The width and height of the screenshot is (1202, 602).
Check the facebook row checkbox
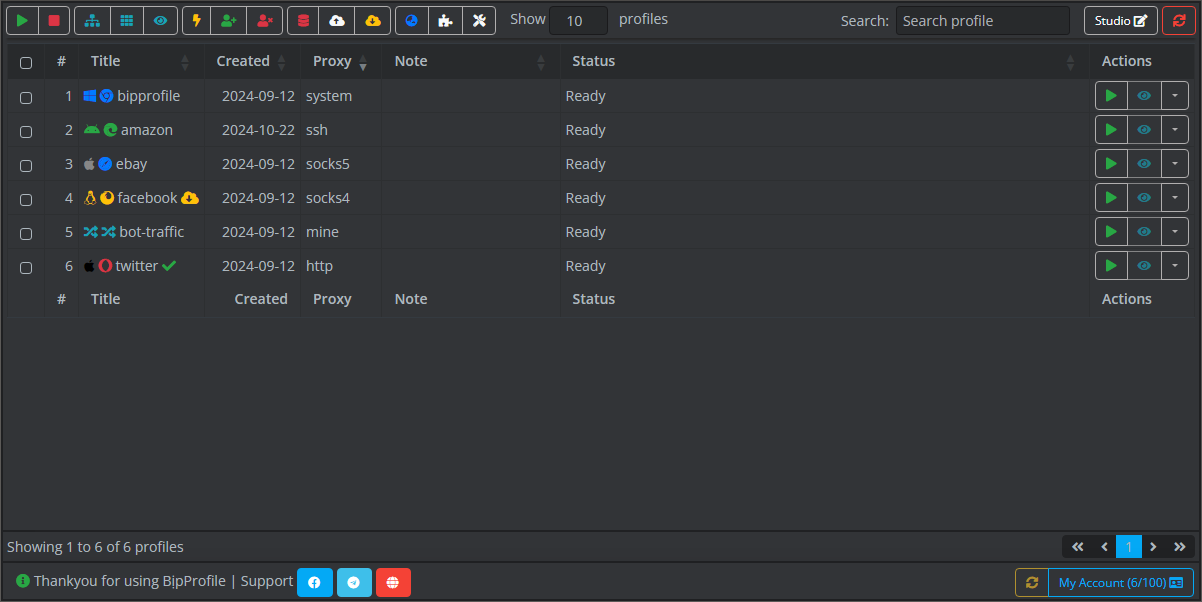click(x=26, y=200)
